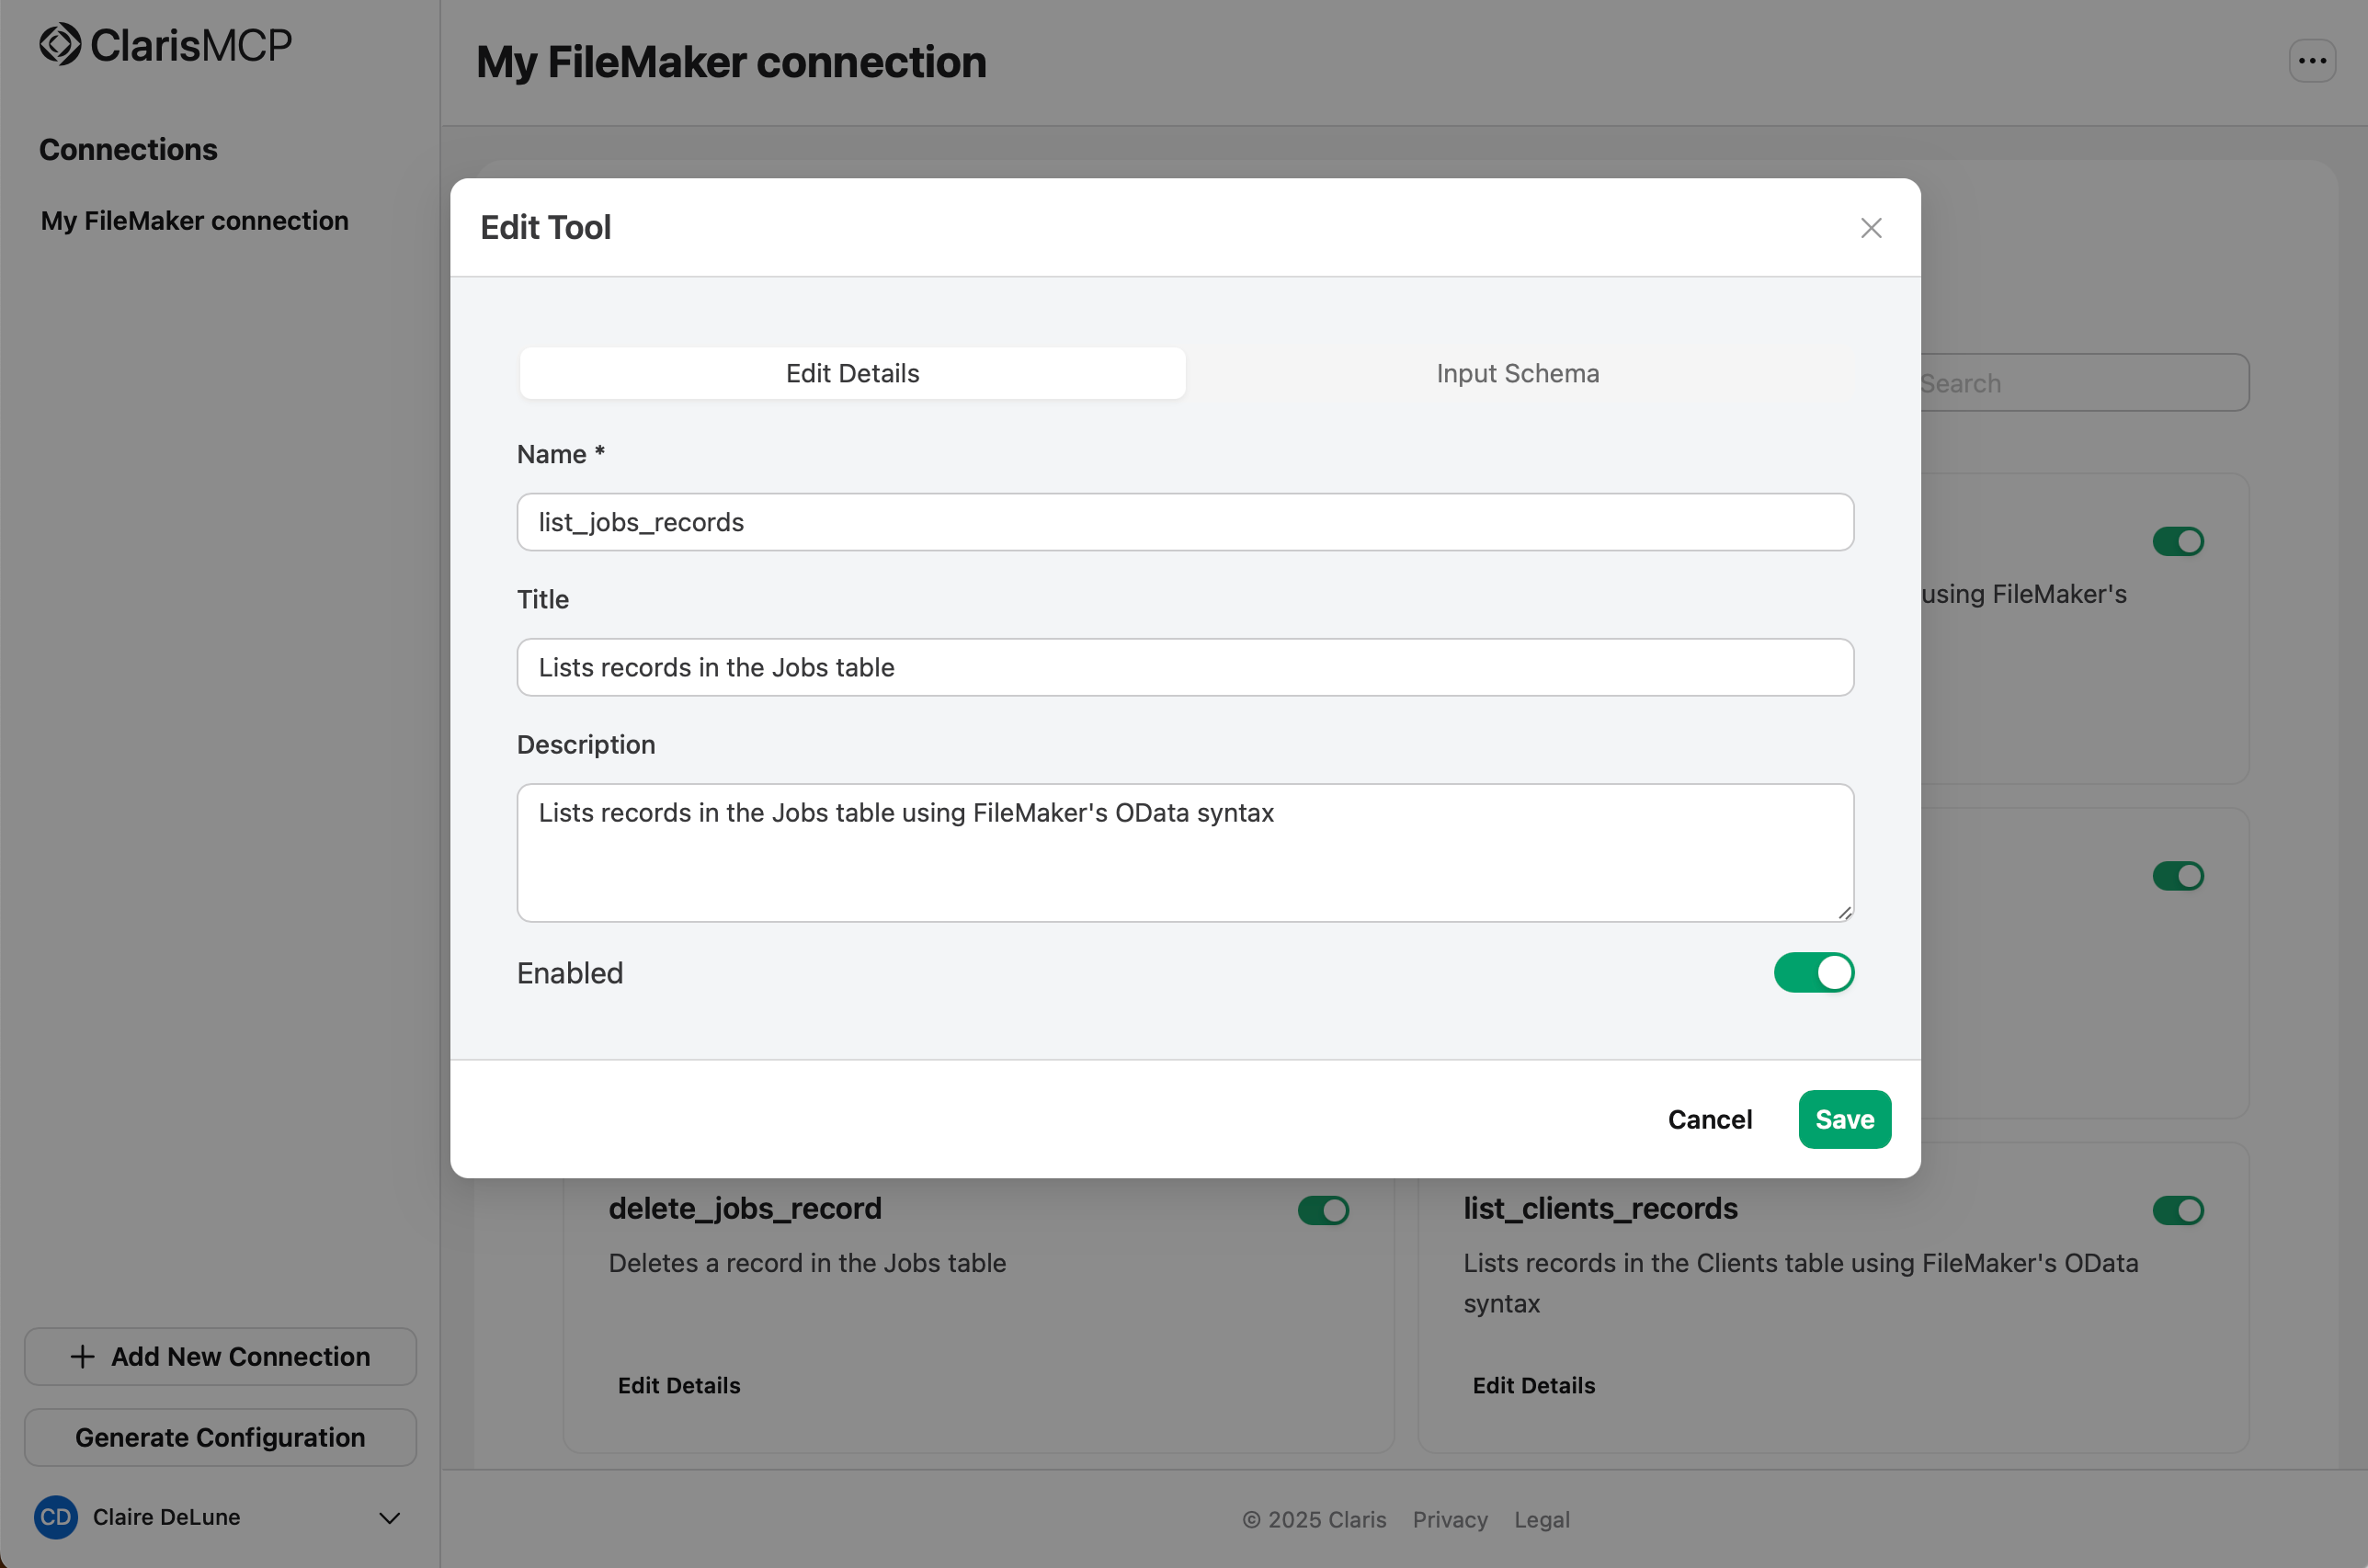Click the CD user avatar
The image size is (2368, 1568).
click(x=55, y=1517)
